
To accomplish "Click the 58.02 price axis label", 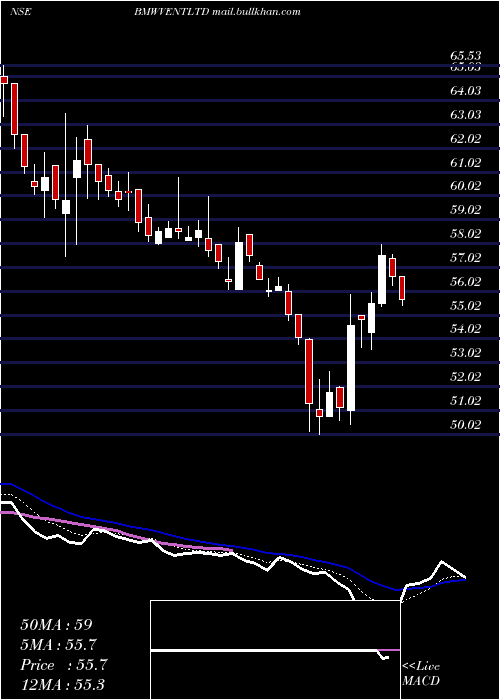I will [466, 234].
